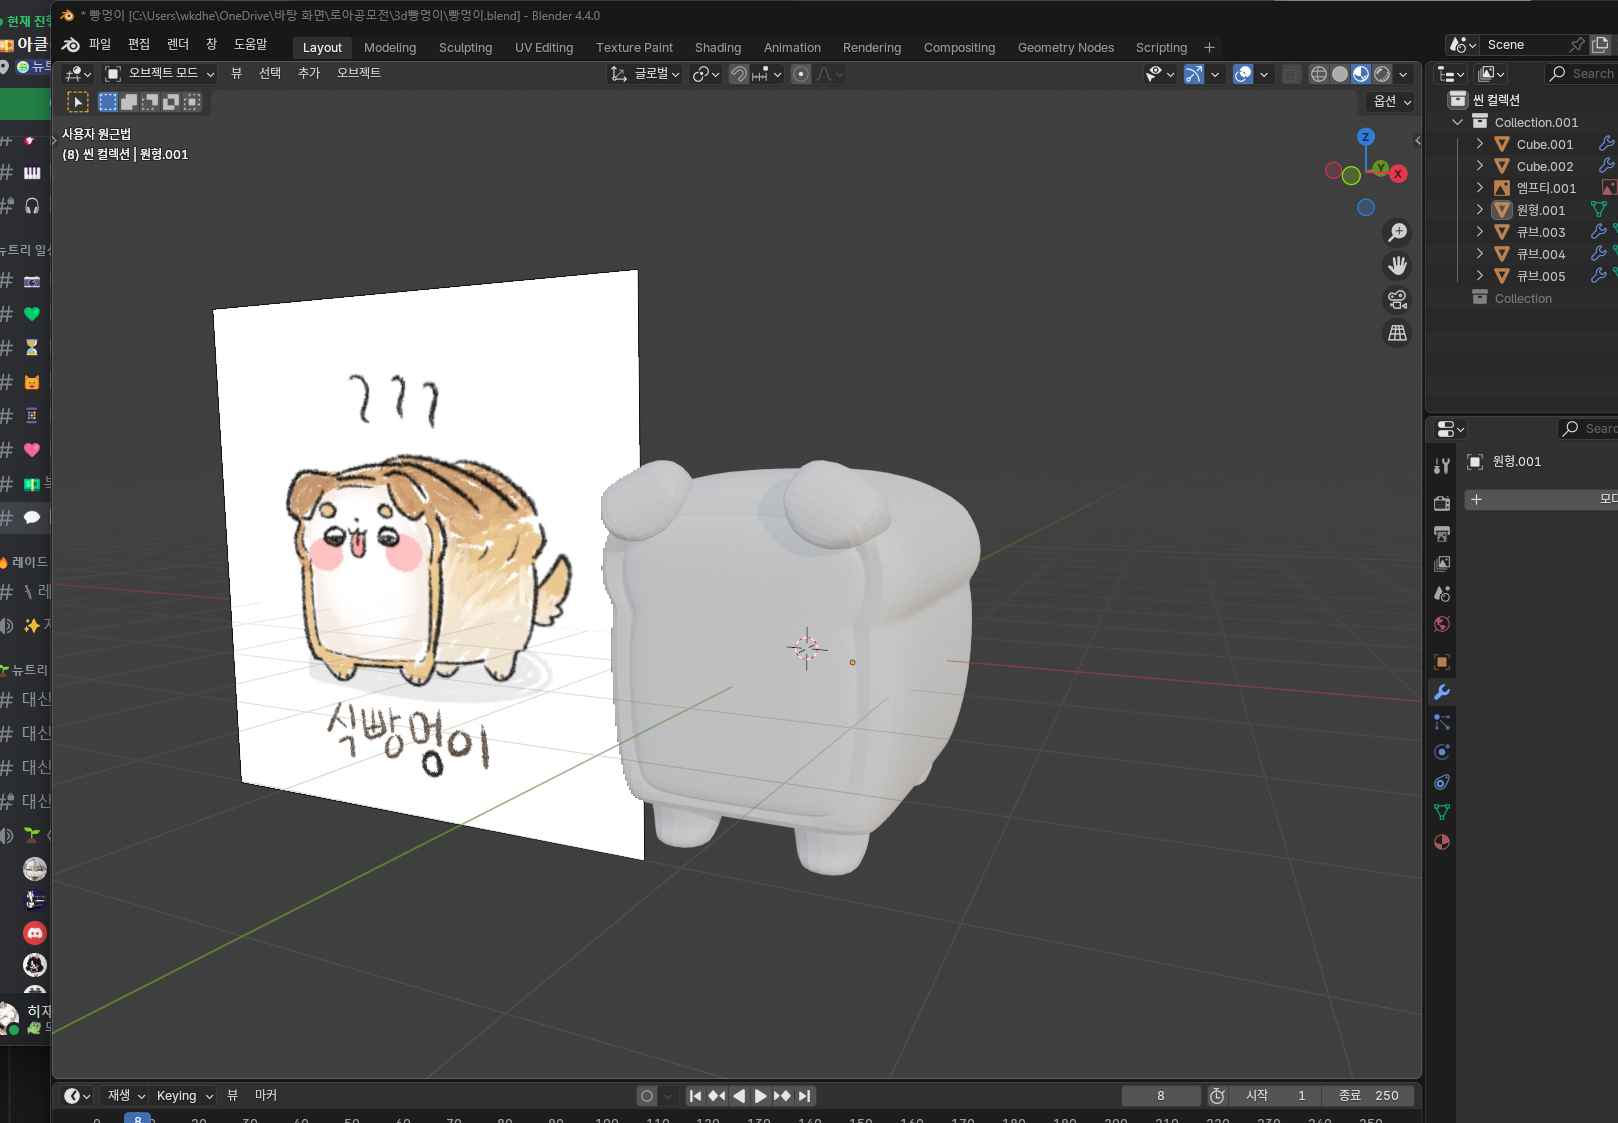Image resolution: width=1618 pixels, height=1123 pixels.
Task: Open the World properties tab
Action: [x=1442, y=624]
